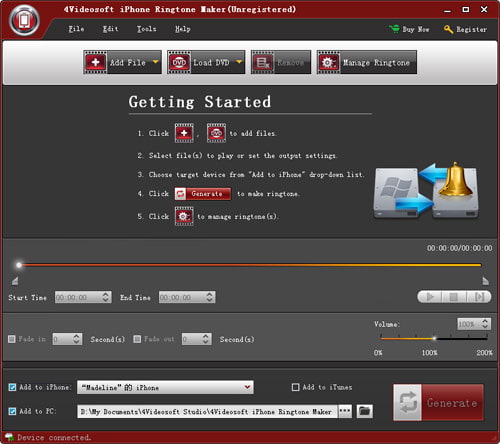Click the Volume slider handle
Image resolution: width=500 pixels, height=444 pixels.
point(434,338)
